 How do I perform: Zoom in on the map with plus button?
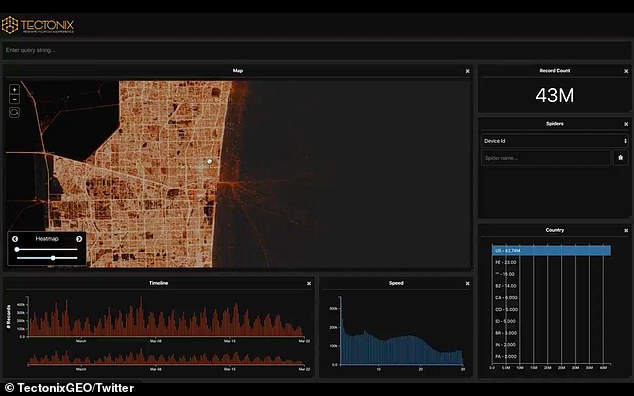(x=14, y=89)
